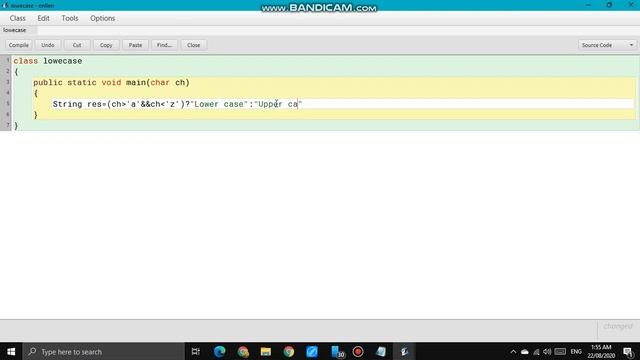The width and height of the screenshot is (640, 360).
Task: Open the Tools menu
Action: tap(70, 18)
